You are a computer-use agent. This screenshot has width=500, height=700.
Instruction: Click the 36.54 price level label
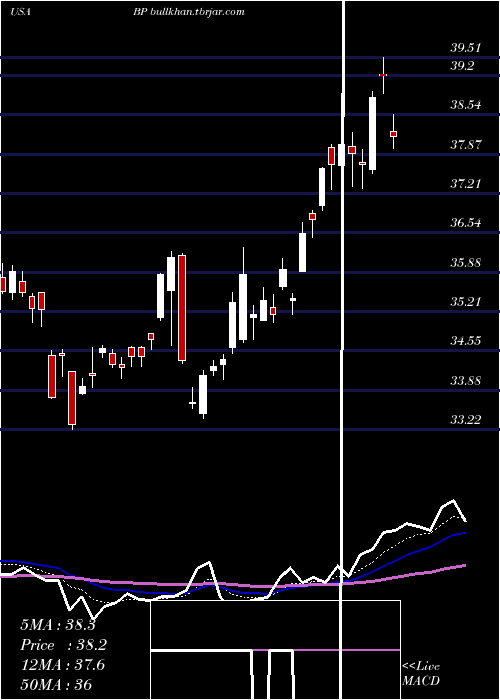466,223
